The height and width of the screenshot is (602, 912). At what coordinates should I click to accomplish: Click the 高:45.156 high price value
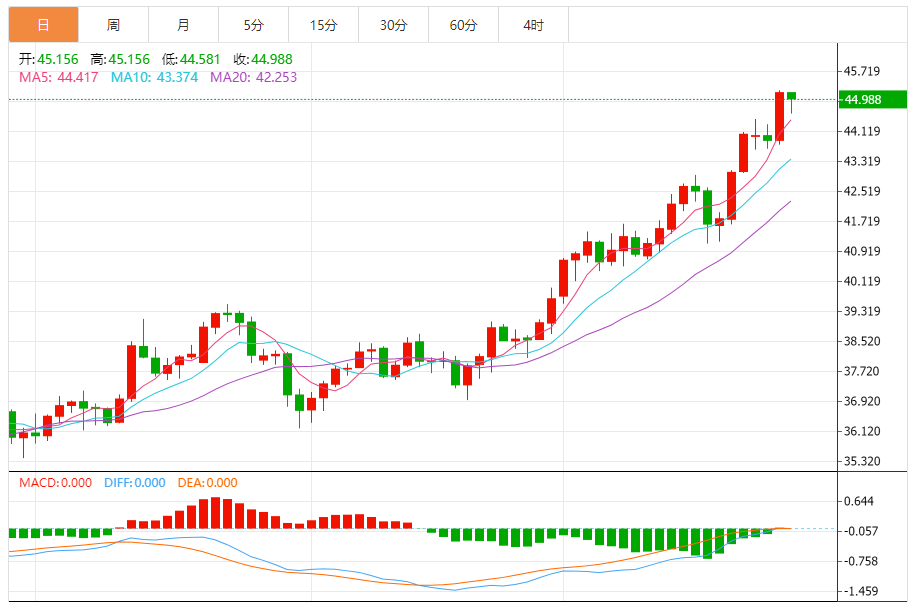[x=120, y=59]
